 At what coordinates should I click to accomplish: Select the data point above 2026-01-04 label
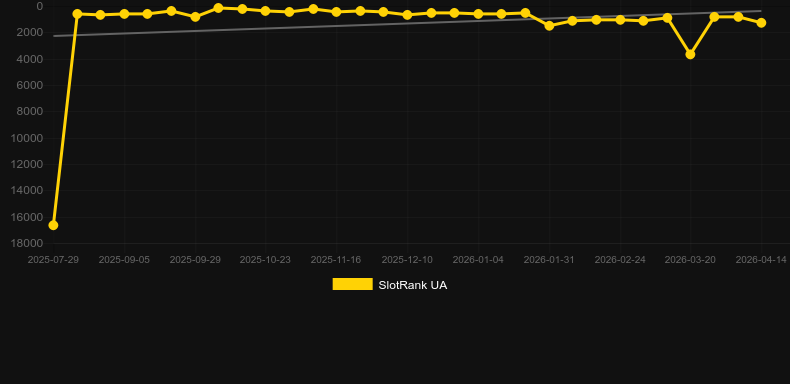tap(478, 14)
